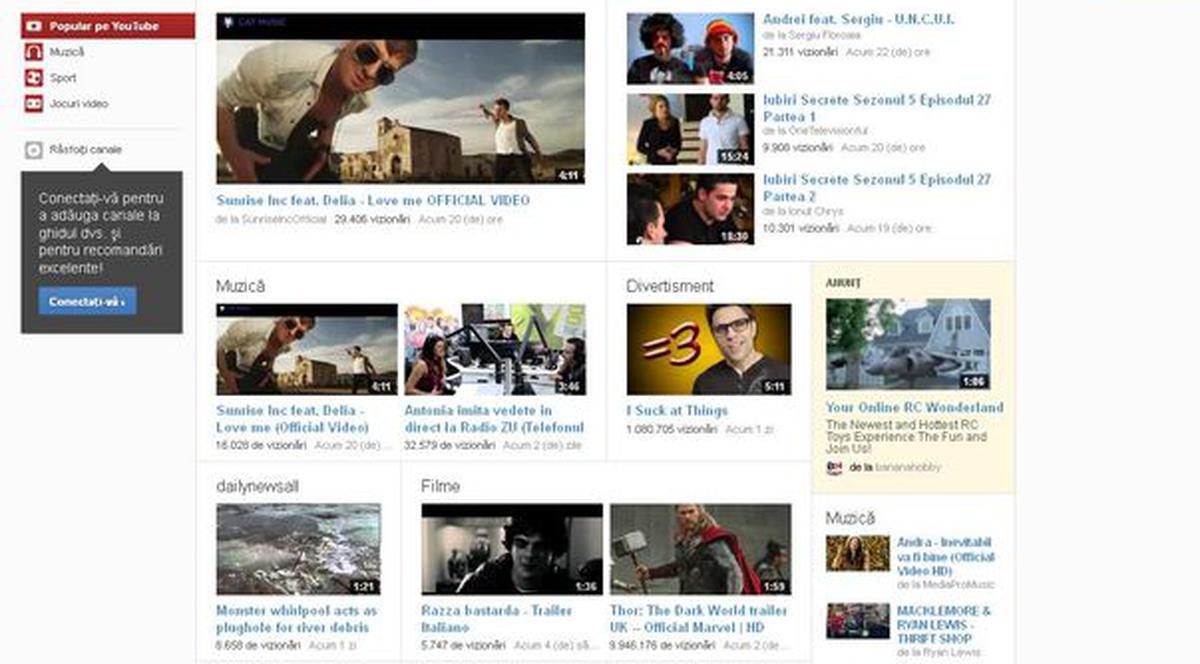Select the Muzică headphones icon in the sidebar

point(31,50)
